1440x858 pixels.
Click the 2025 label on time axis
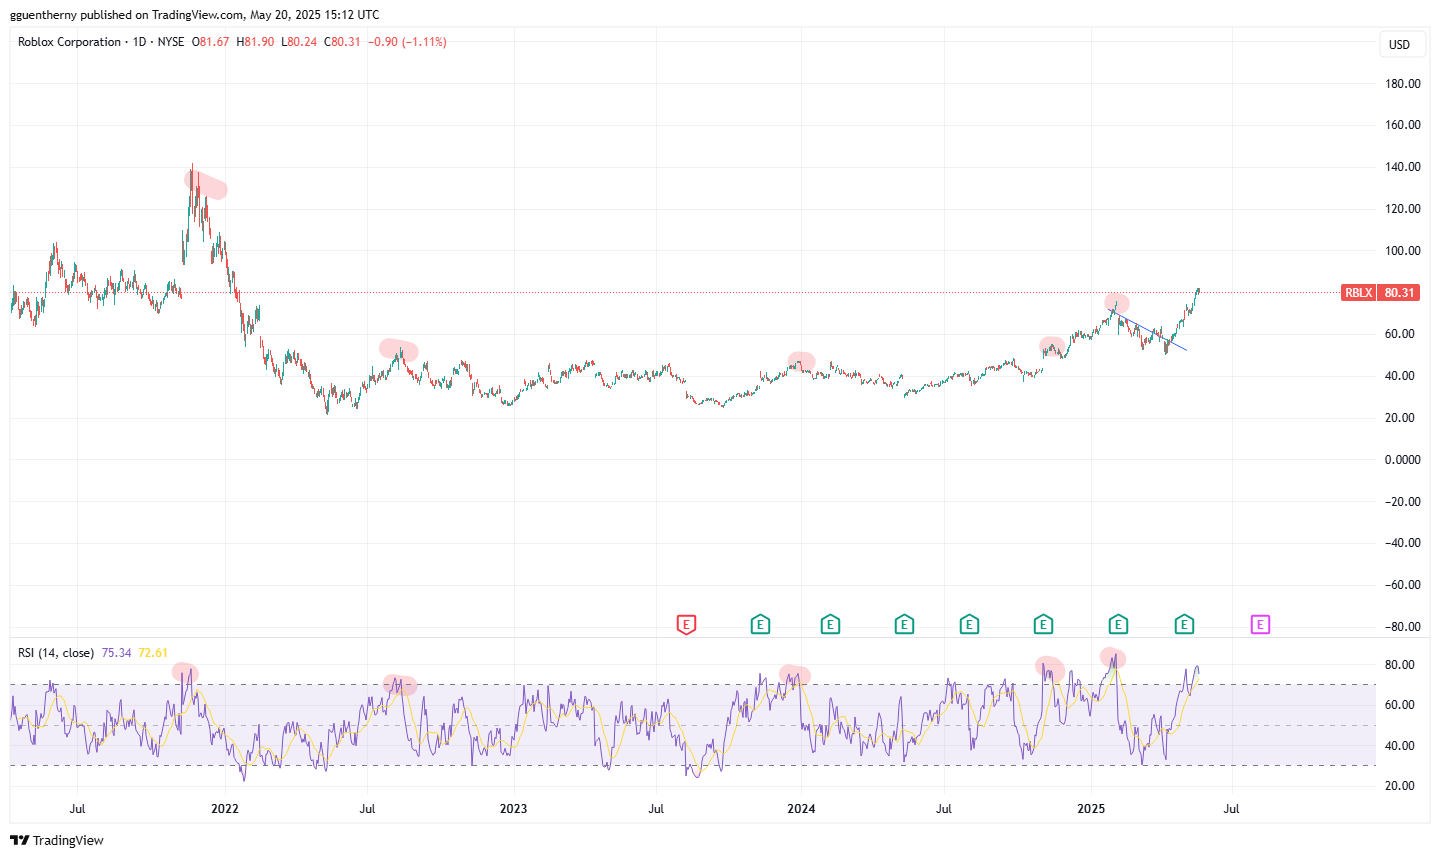[x=1091, y=809]
